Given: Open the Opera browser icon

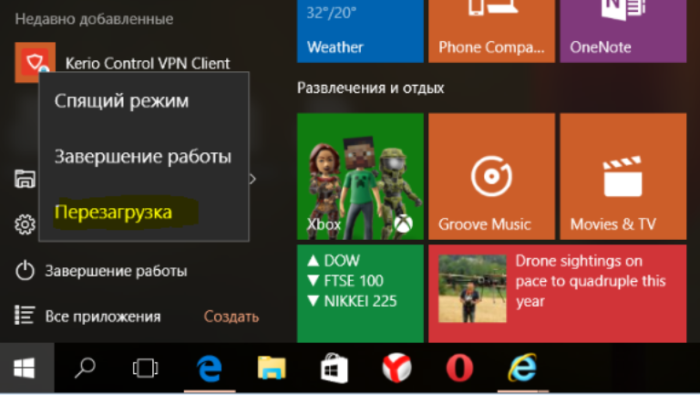Looking at the screenshot, I should 459,369.
